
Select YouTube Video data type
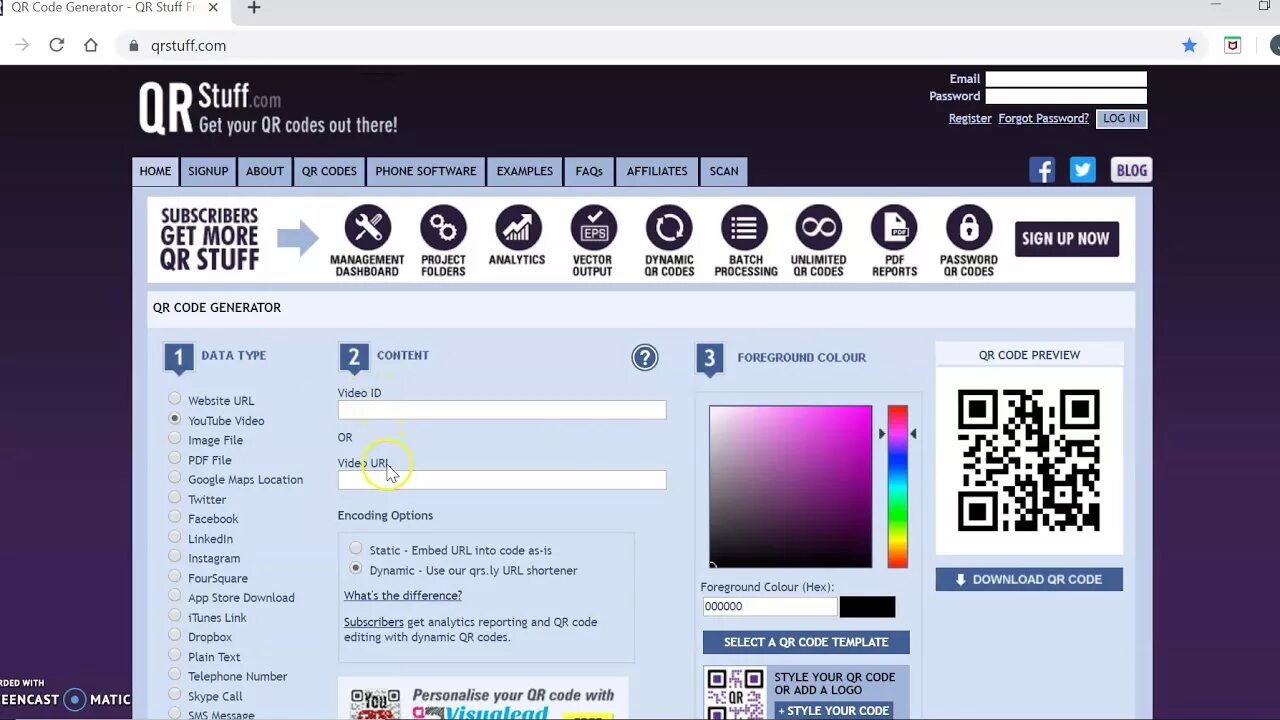pos(175,418)
